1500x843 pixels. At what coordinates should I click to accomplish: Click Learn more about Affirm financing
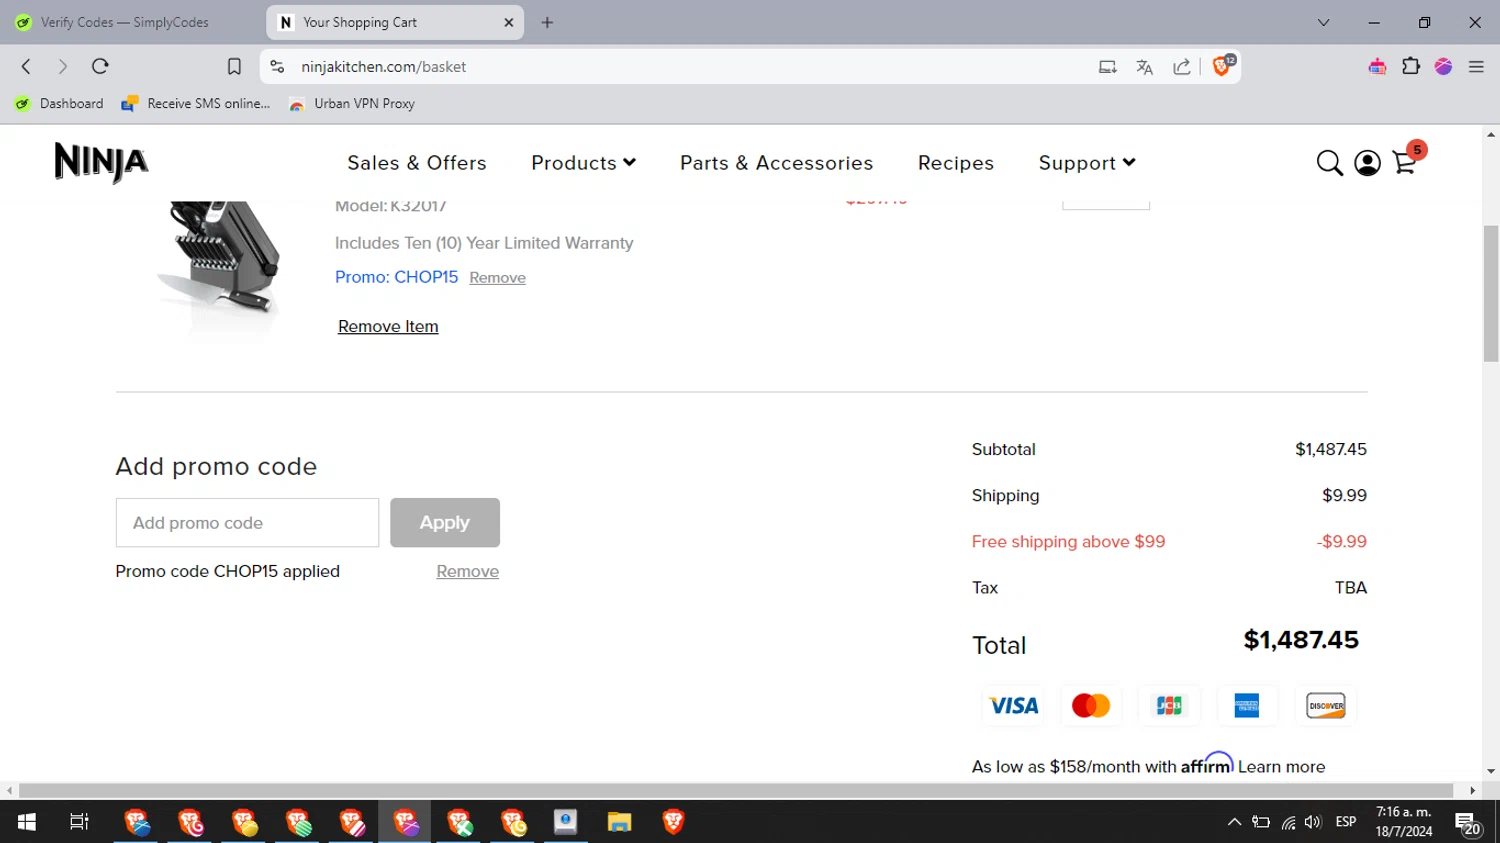pos(1281,767)
